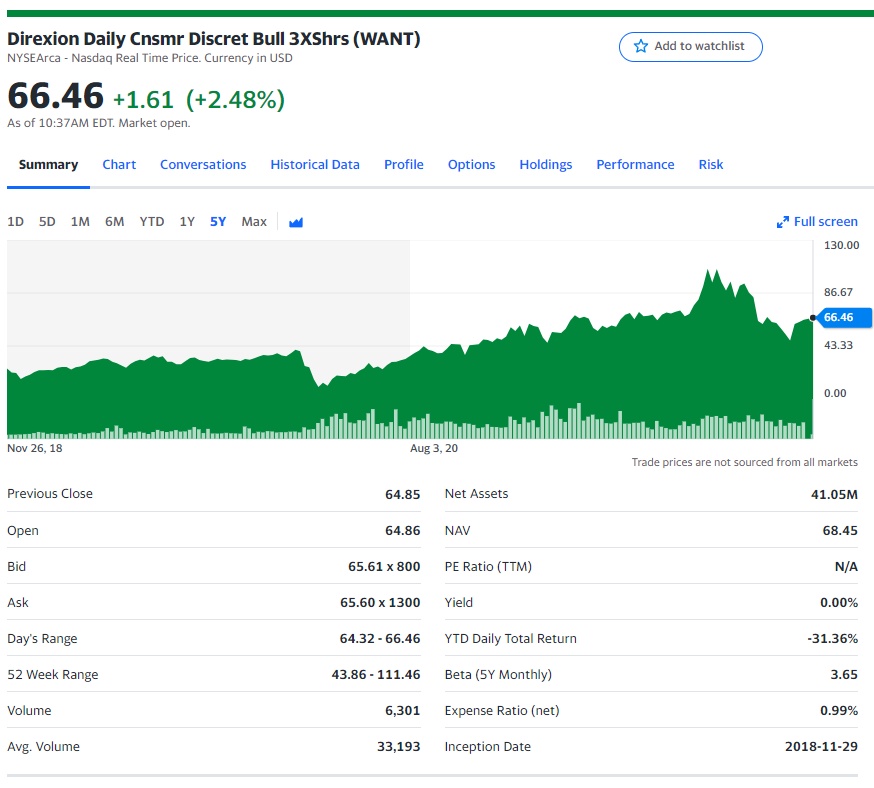This screenshot has width=874, height=788.
Task: Click the large 66.46 price quote heading
Action: pyautogui.click(x=56, y=96)
